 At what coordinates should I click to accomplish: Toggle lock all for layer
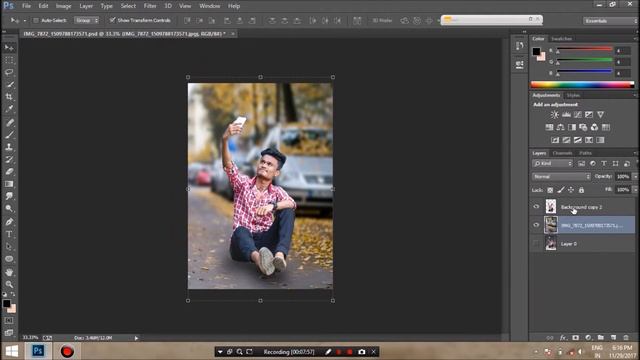coord(581,190)
